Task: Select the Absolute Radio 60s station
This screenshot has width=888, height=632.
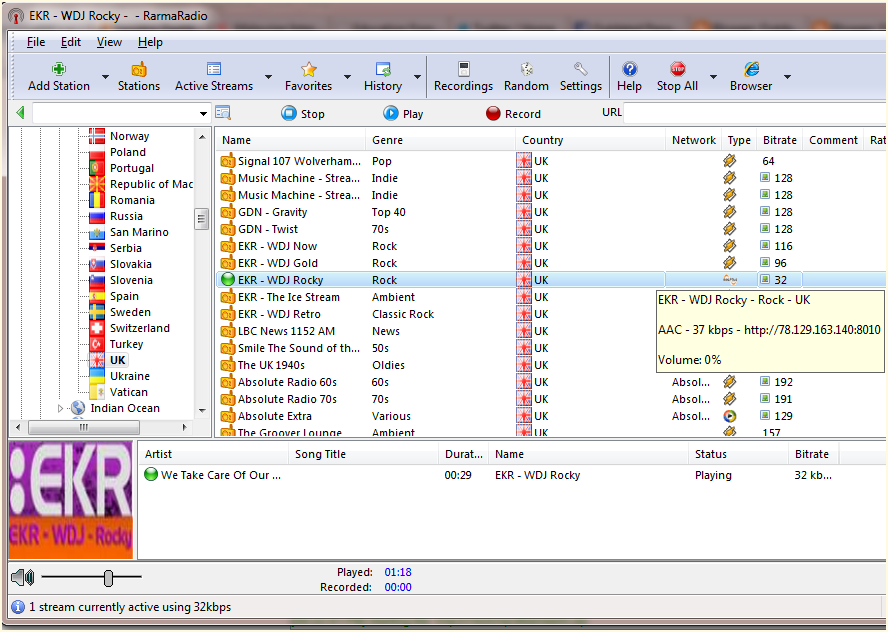Action: click(287, 382)
